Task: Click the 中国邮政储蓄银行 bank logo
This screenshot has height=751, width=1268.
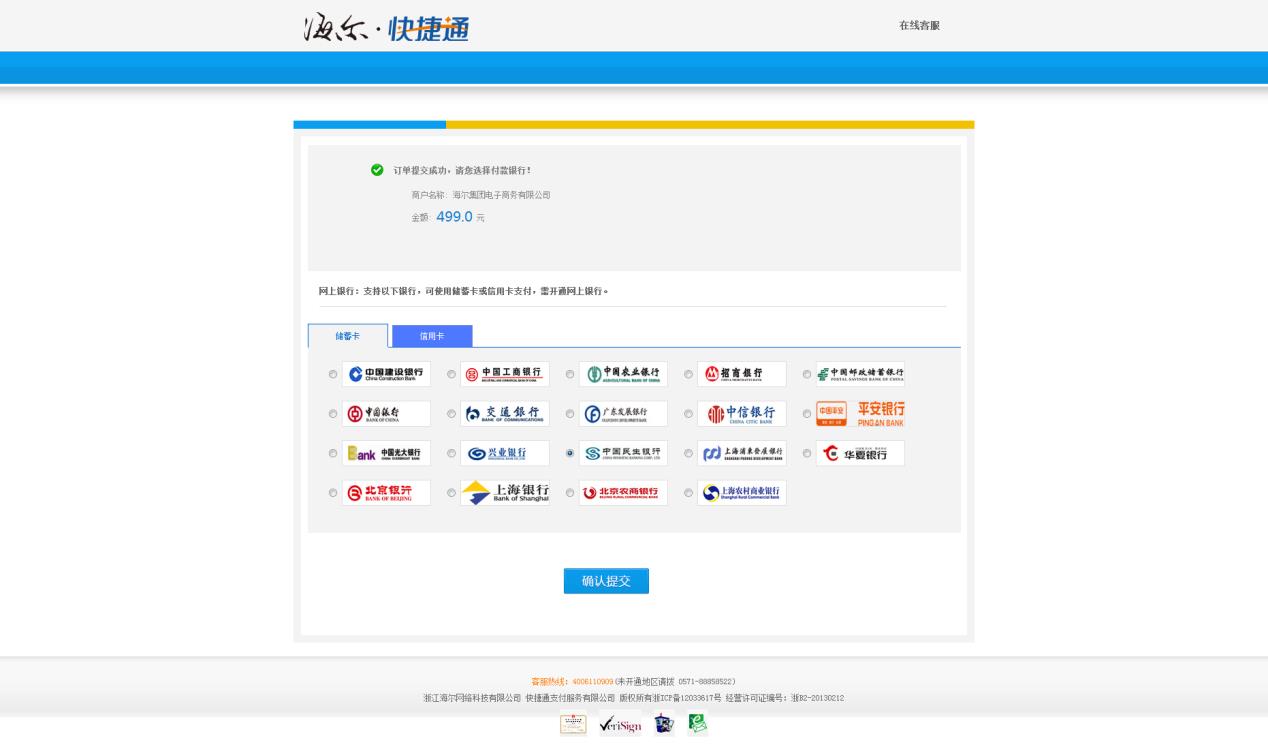Action: (x=860, y=374)
